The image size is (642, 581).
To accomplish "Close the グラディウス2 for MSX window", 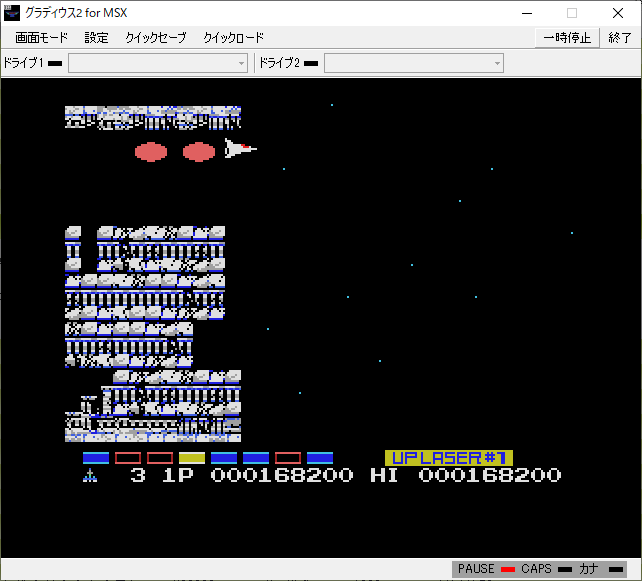I will point(618,13).
